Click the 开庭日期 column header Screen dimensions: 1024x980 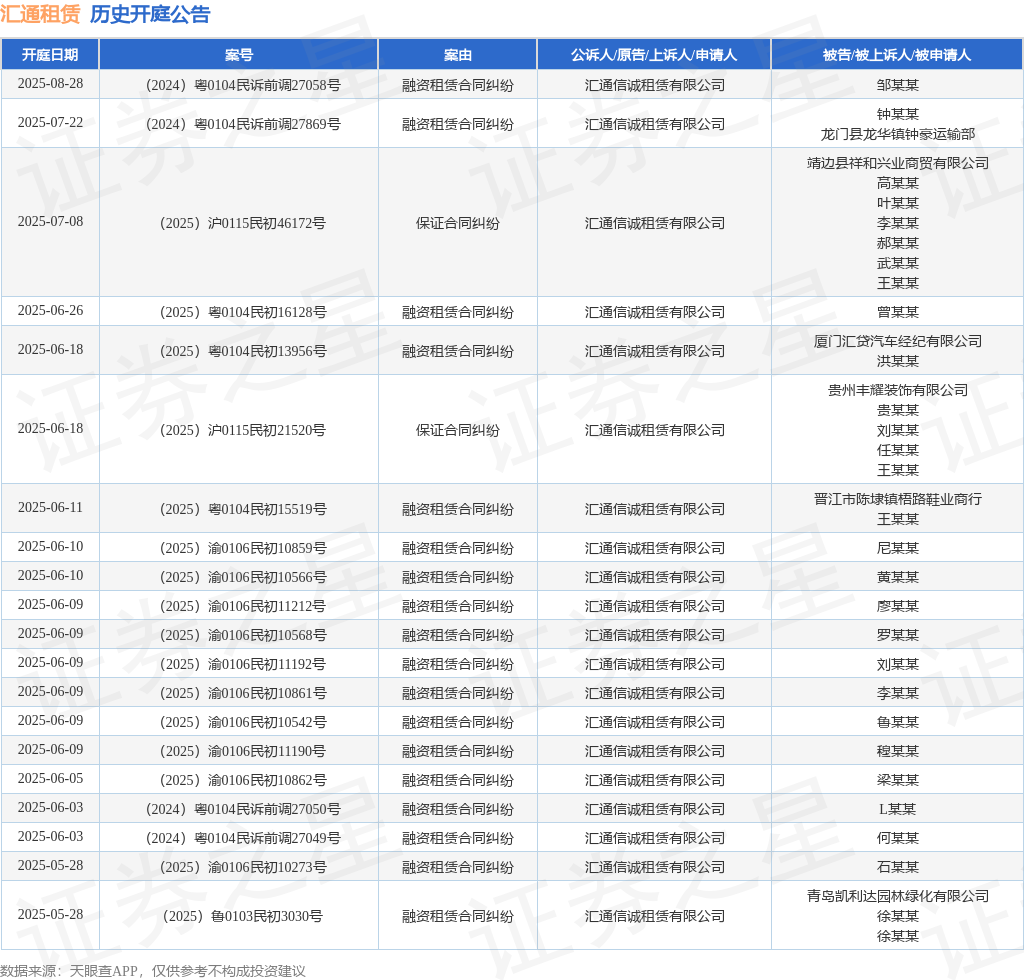[50, 55]
